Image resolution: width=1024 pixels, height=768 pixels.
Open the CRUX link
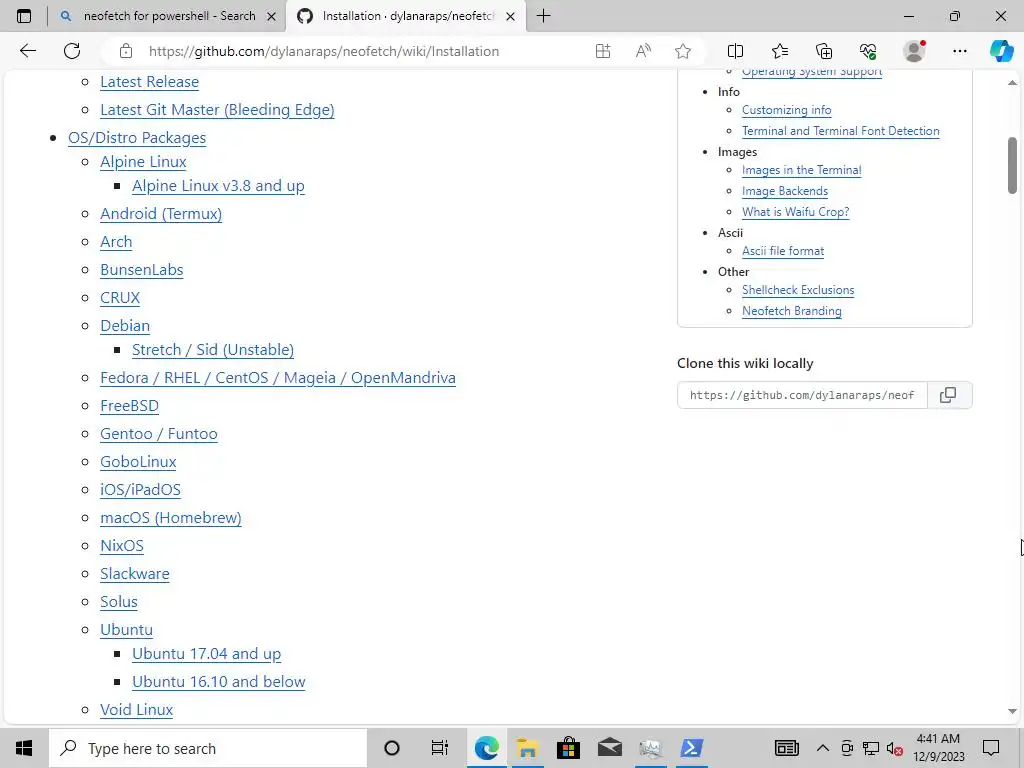120,298
